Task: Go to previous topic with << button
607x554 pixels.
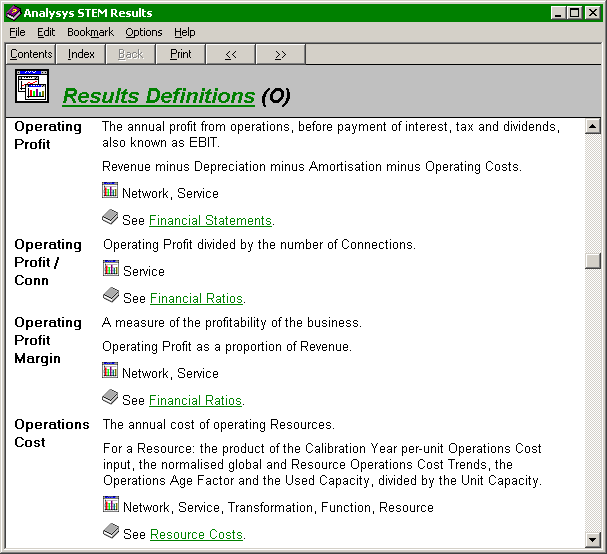Action: point(231,54)
